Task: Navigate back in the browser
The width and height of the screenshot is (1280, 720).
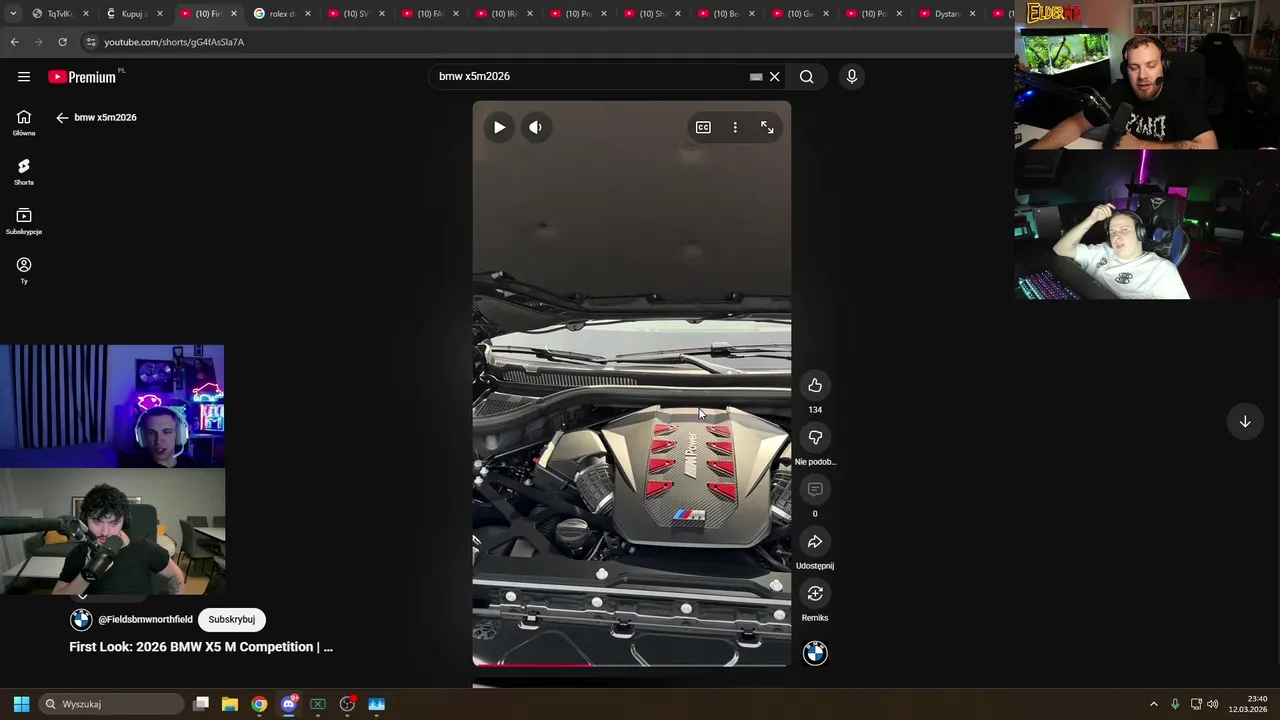Action: [x=14, y=42]
